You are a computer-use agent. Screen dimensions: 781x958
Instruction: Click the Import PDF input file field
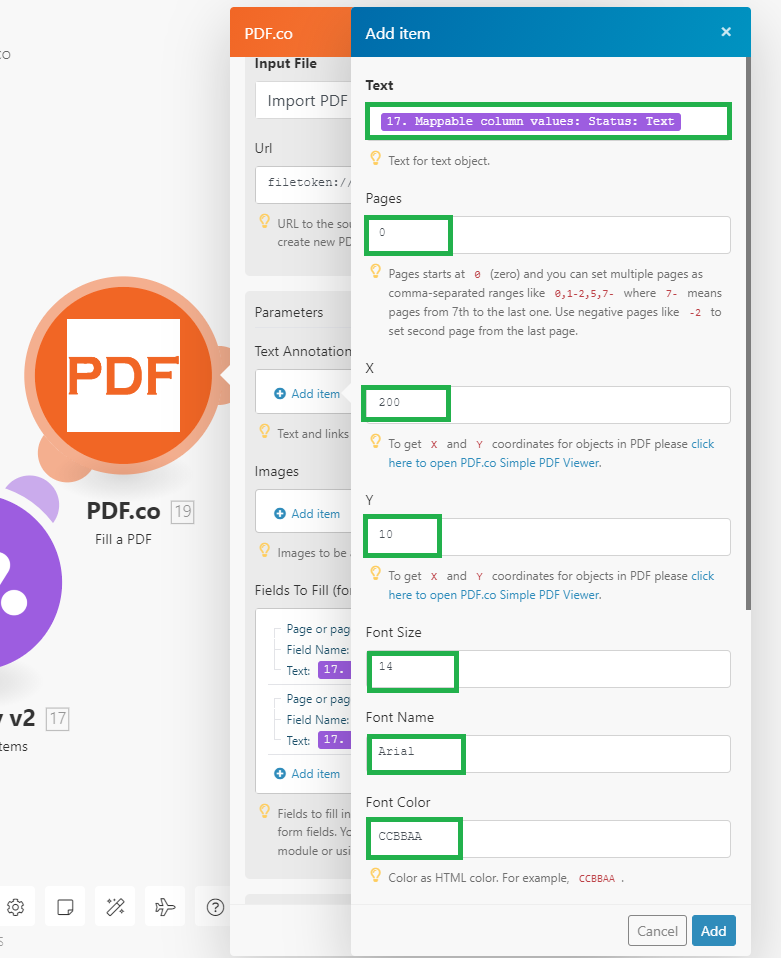303,100
